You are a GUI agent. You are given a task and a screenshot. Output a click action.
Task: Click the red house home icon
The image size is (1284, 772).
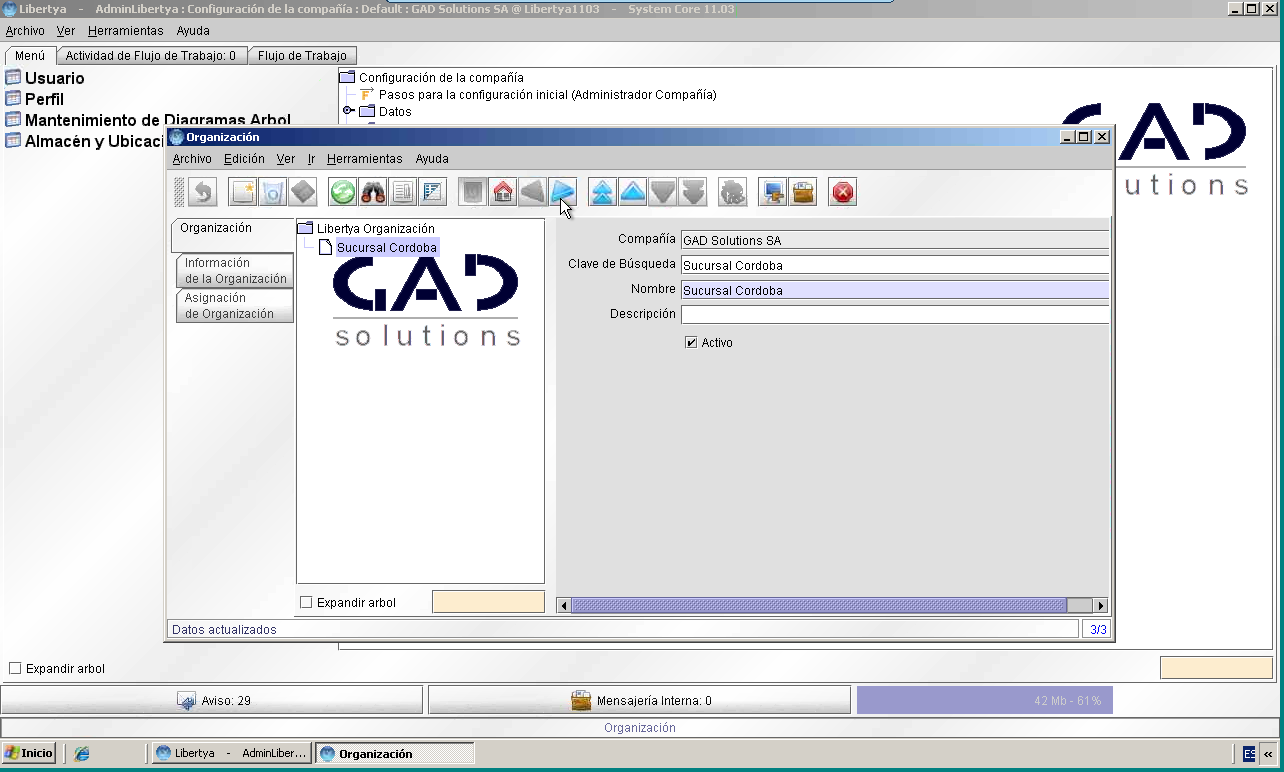(503, 192)
